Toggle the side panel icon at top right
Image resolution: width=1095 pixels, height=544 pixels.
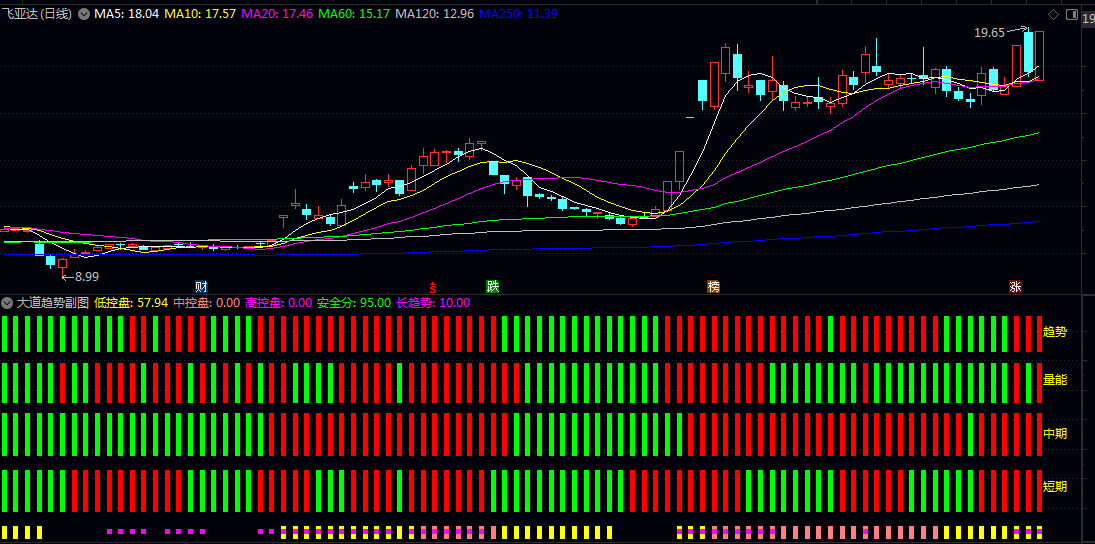pos(1071,14)
